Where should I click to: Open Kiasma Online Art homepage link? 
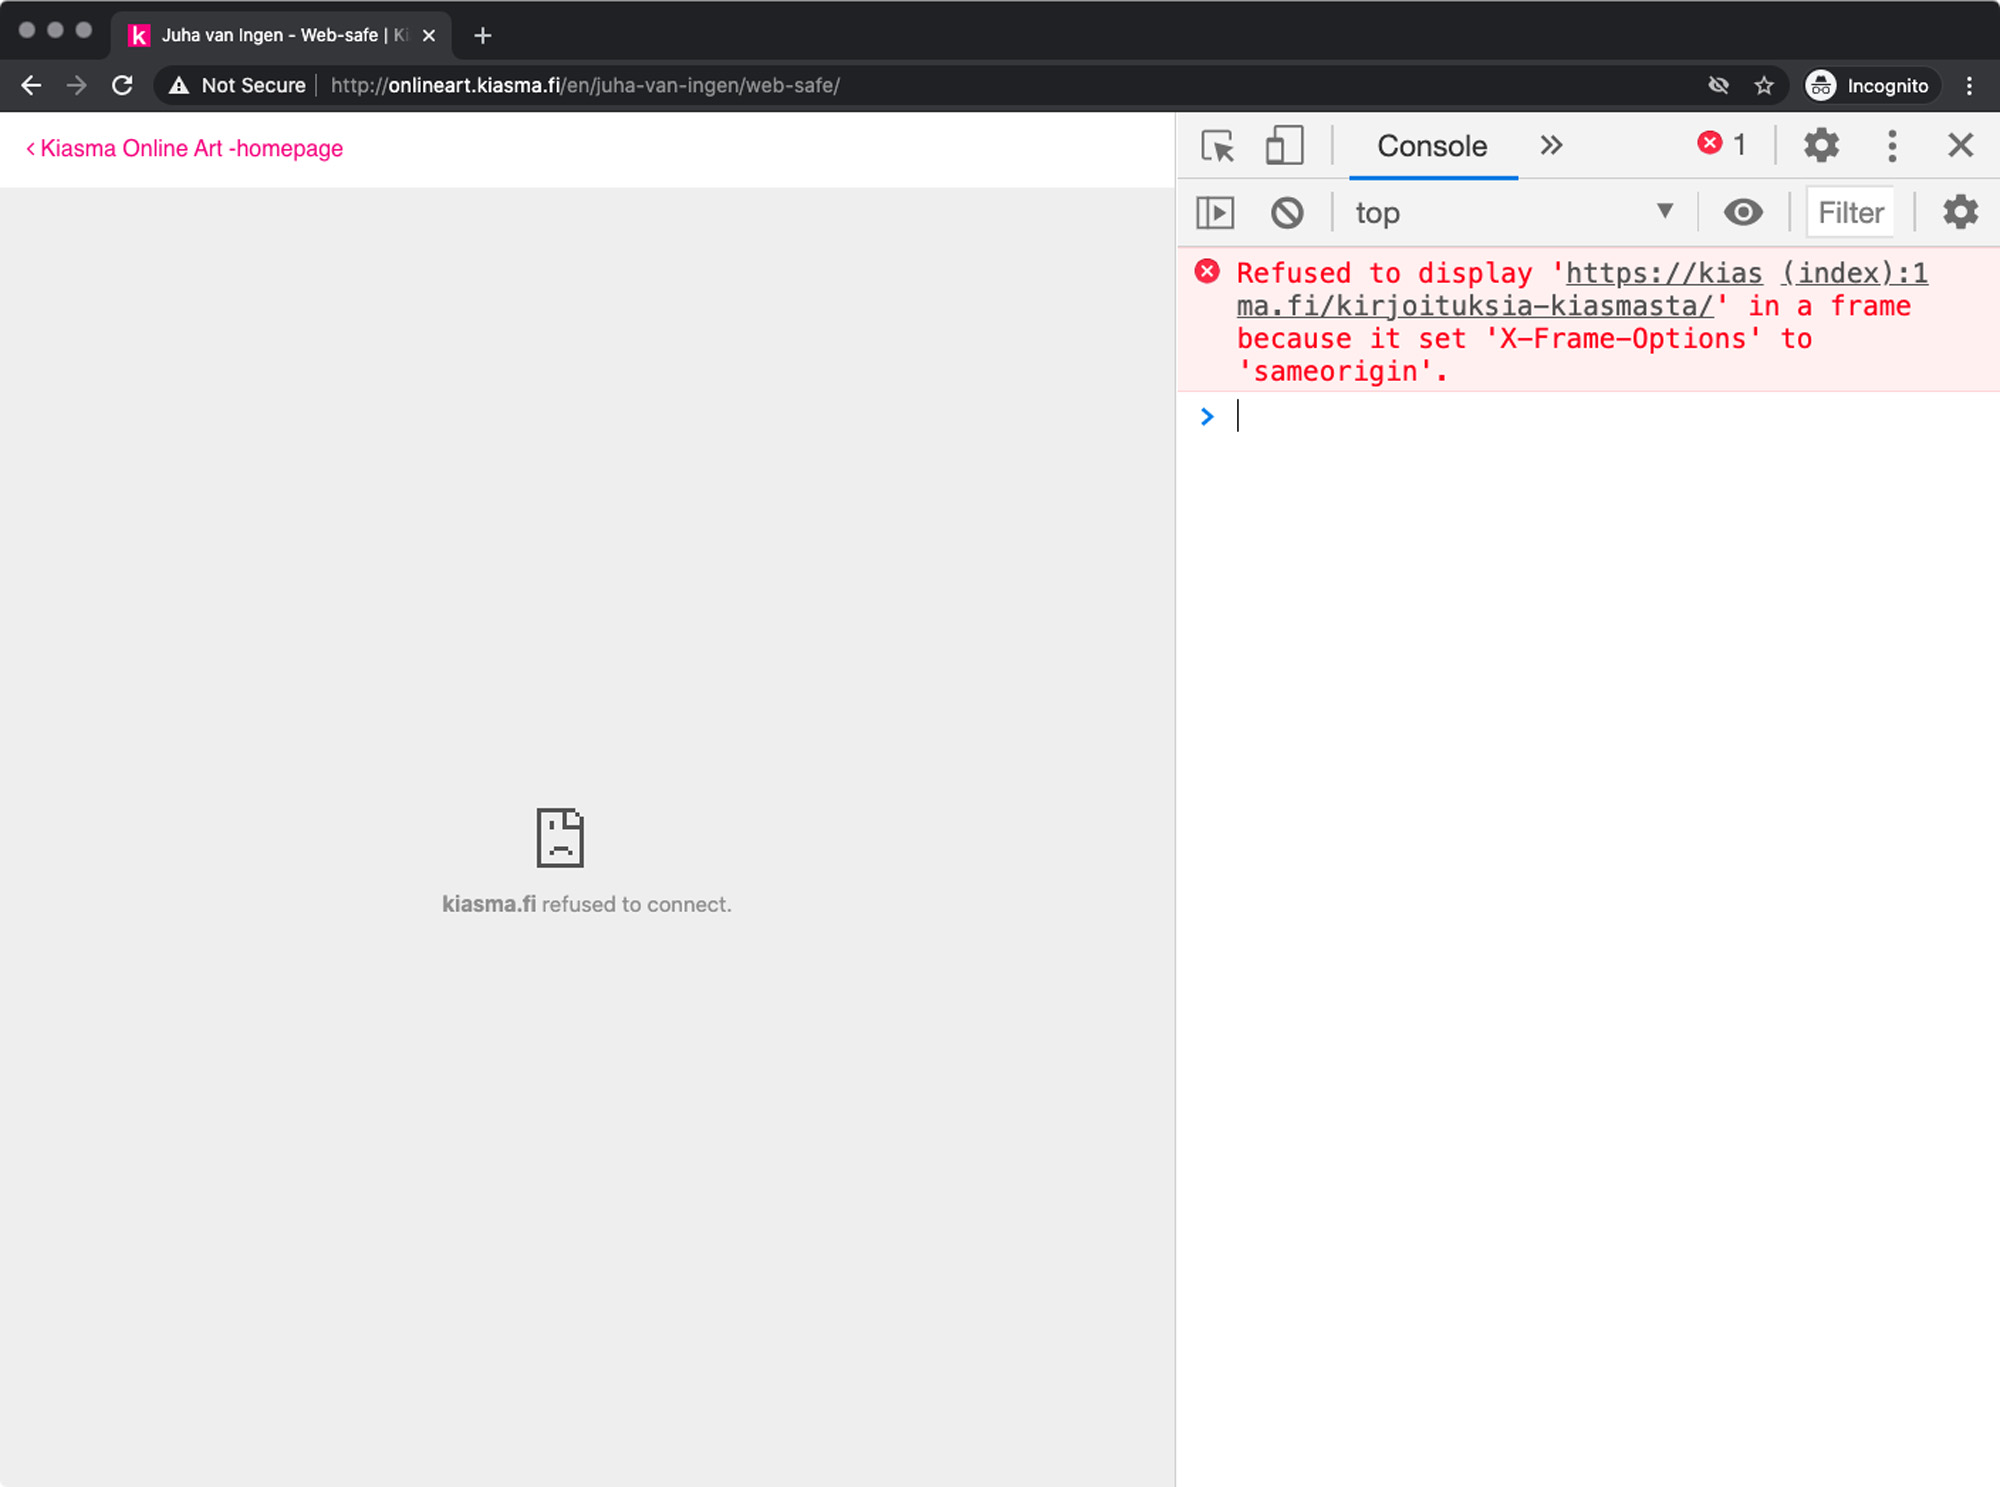click(185, 149)
